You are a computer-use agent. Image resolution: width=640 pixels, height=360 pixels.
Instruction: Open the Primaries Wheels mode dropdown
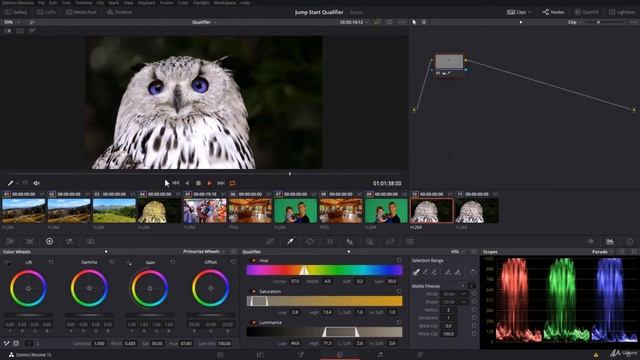point(204,251)
